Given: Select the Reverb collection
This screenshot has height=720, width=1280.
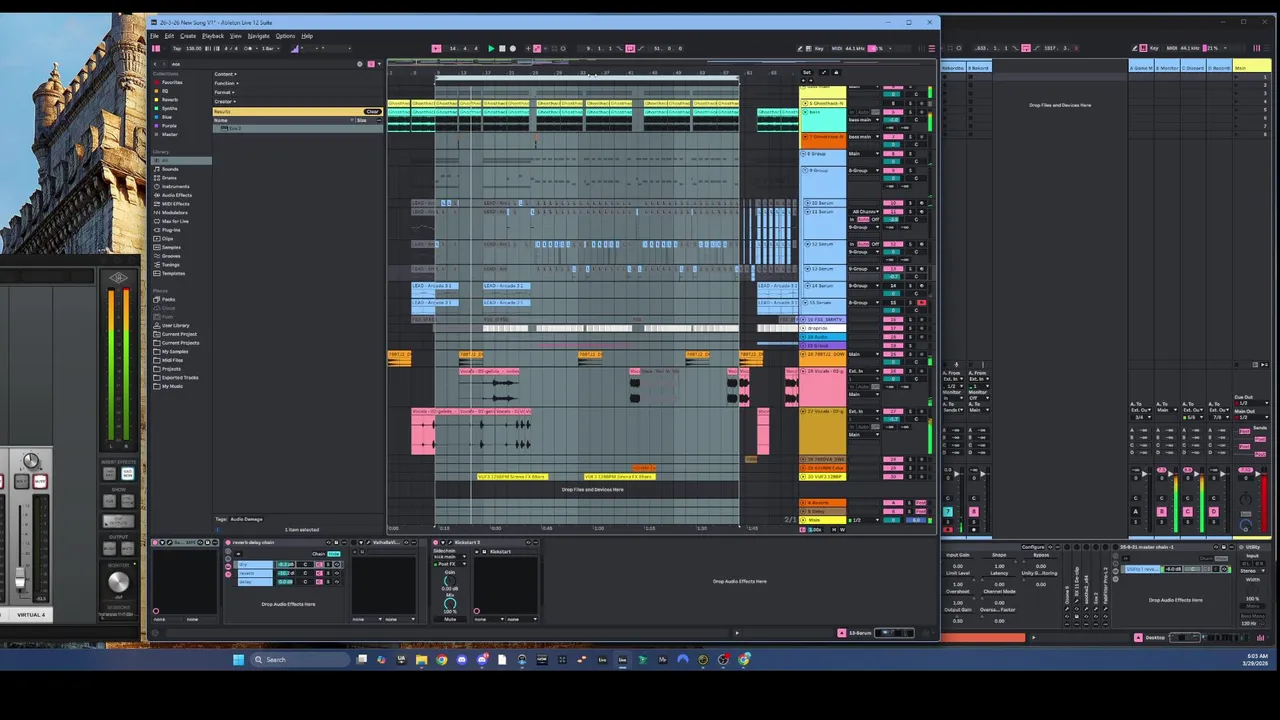Looking at the screenshot, I should 170,99.
